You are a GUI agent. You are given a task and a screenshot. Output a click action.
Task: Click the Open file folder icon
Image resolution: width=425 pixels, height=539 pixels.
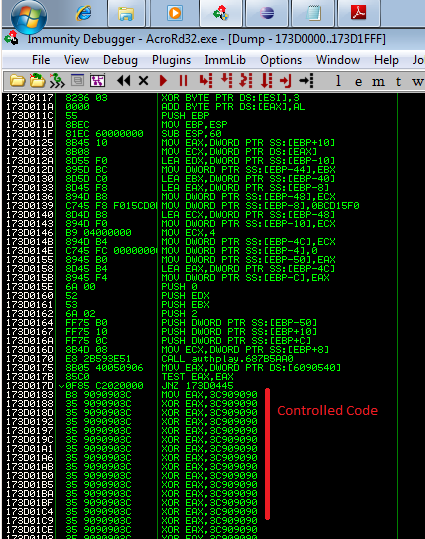[x=17, y=81]
